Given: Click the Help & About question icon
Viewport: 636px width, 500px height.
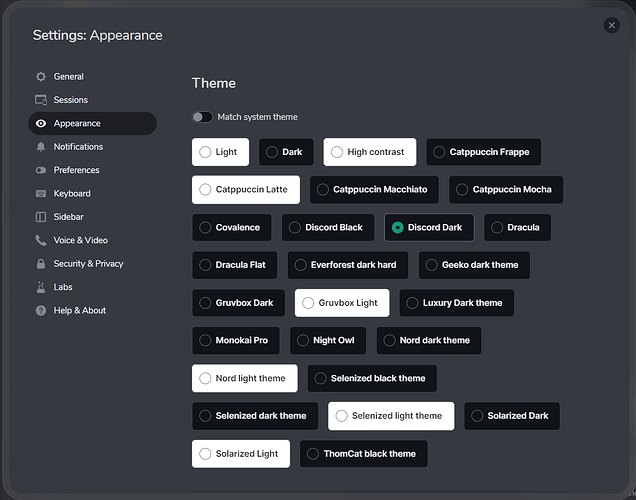Looking at the screenshot, I should pos(41,311).
